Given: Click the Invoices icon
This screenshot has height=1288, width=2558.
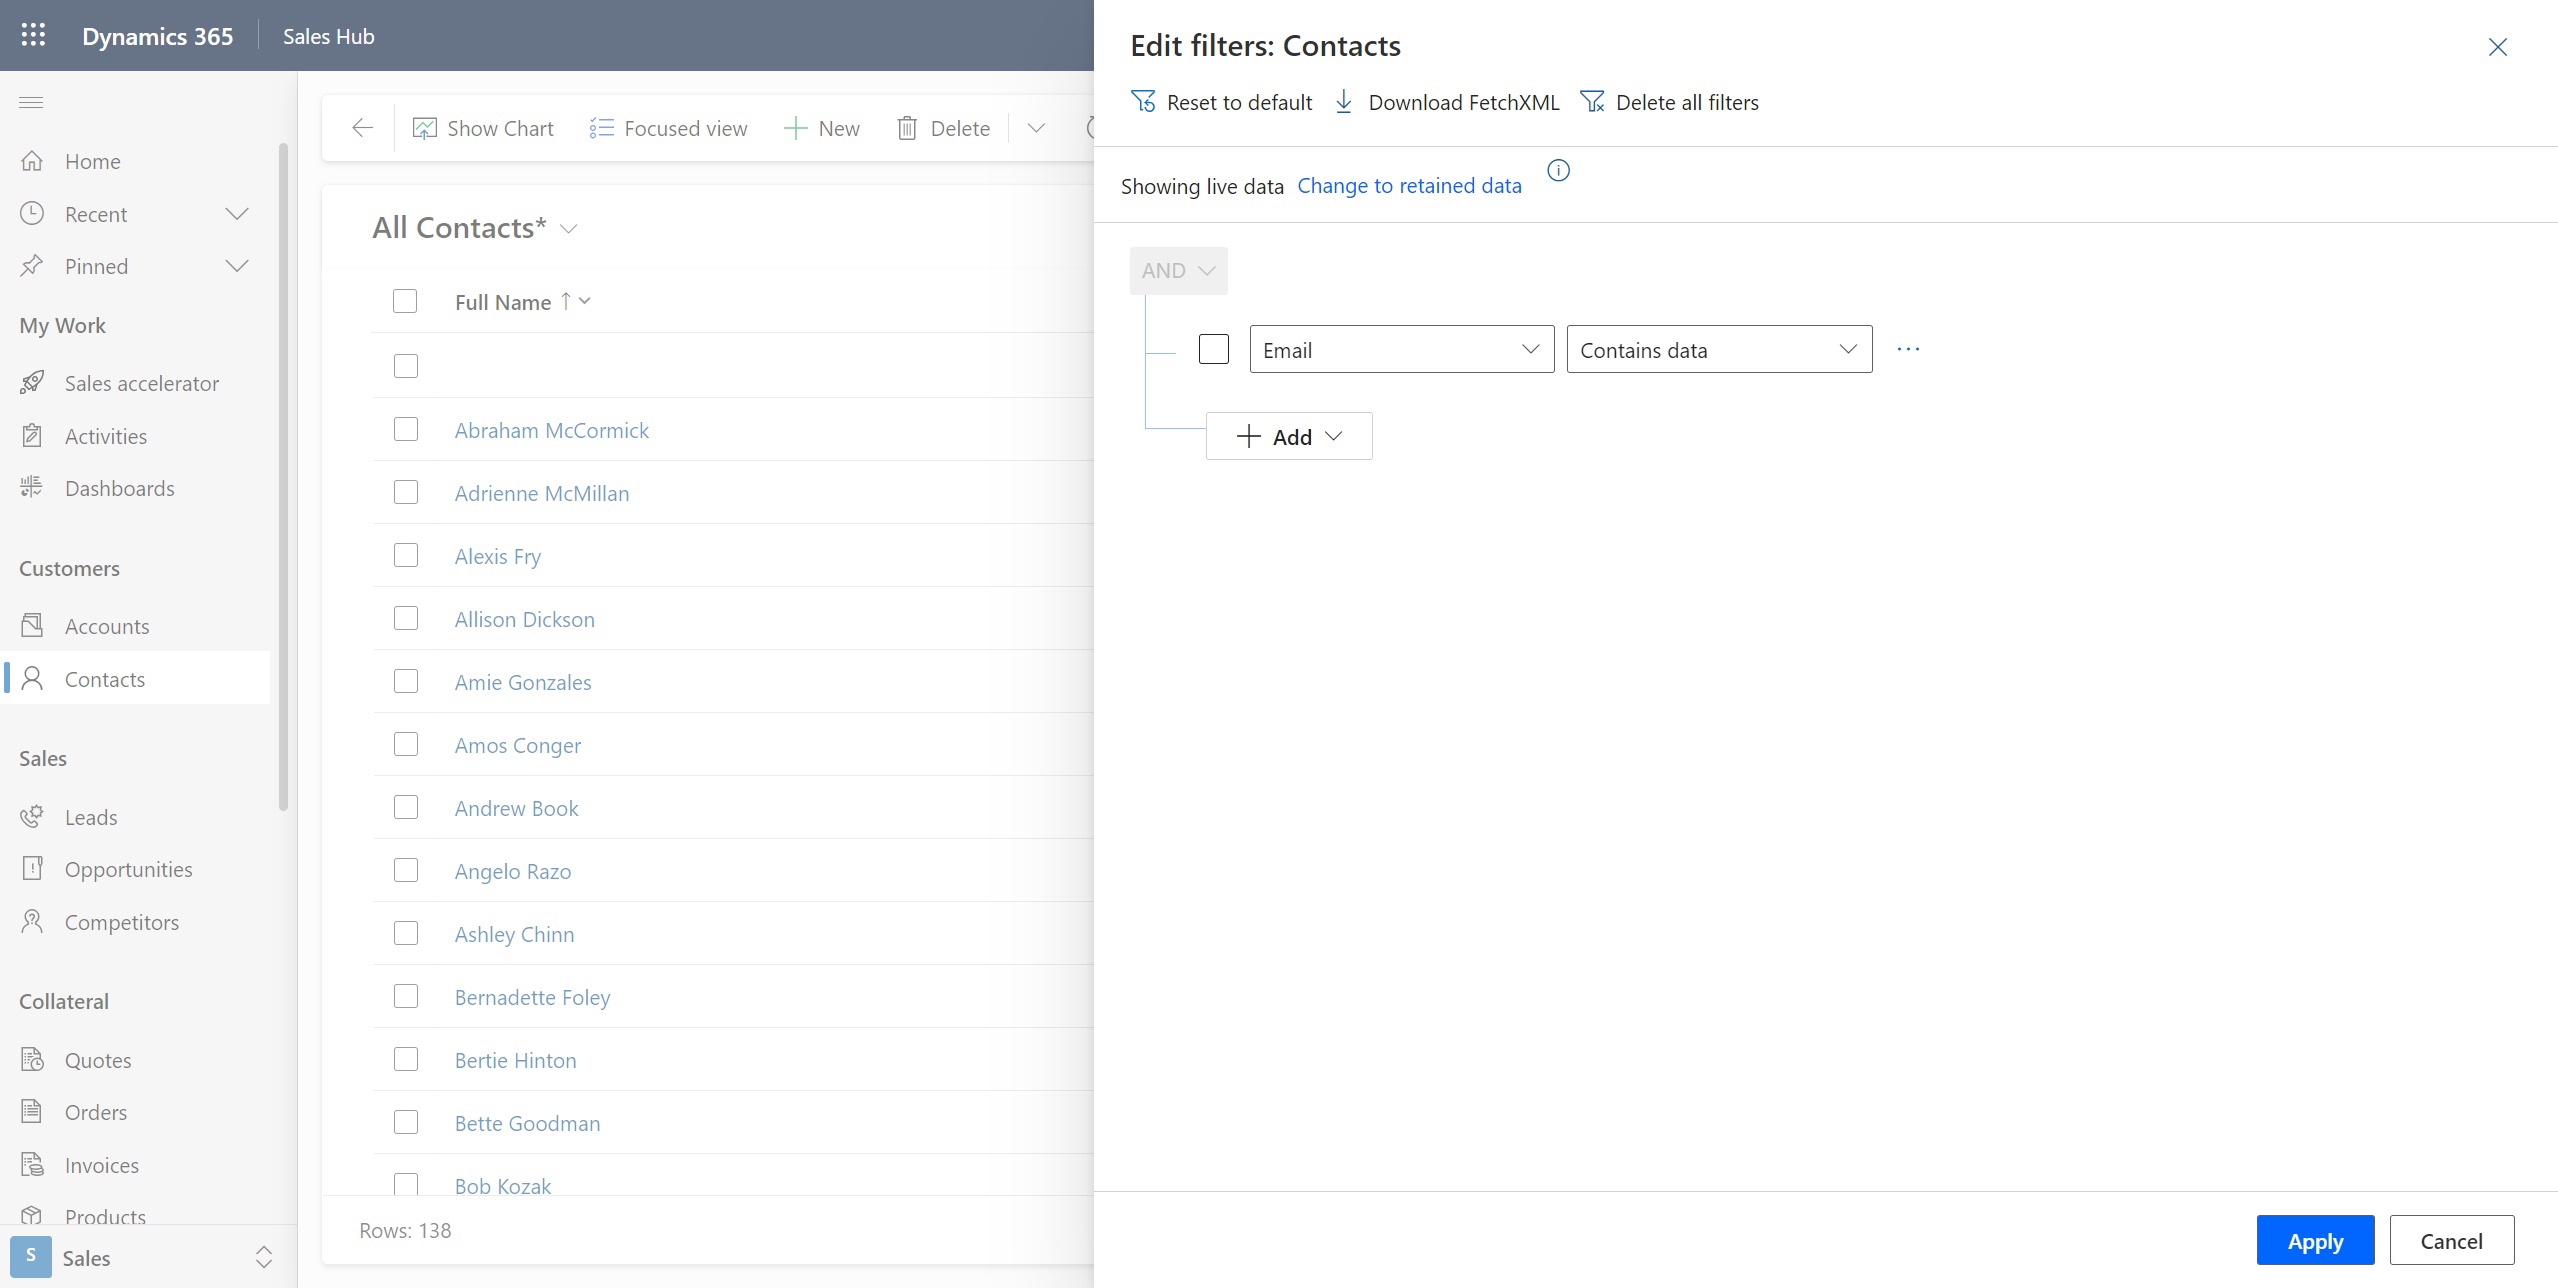Looking at the screenshot, I should tap(32, 1164).
